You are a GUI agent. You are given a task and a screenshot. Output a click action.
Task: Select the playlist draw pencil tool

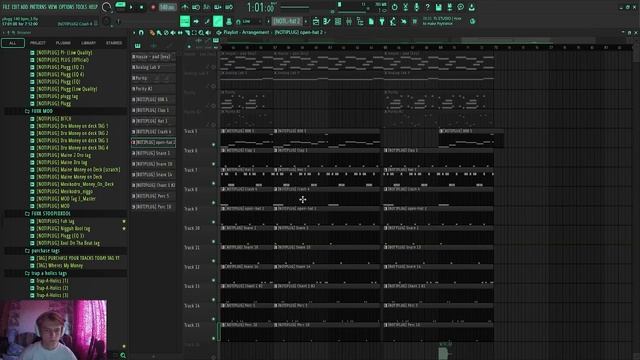(x=152, y=33)
